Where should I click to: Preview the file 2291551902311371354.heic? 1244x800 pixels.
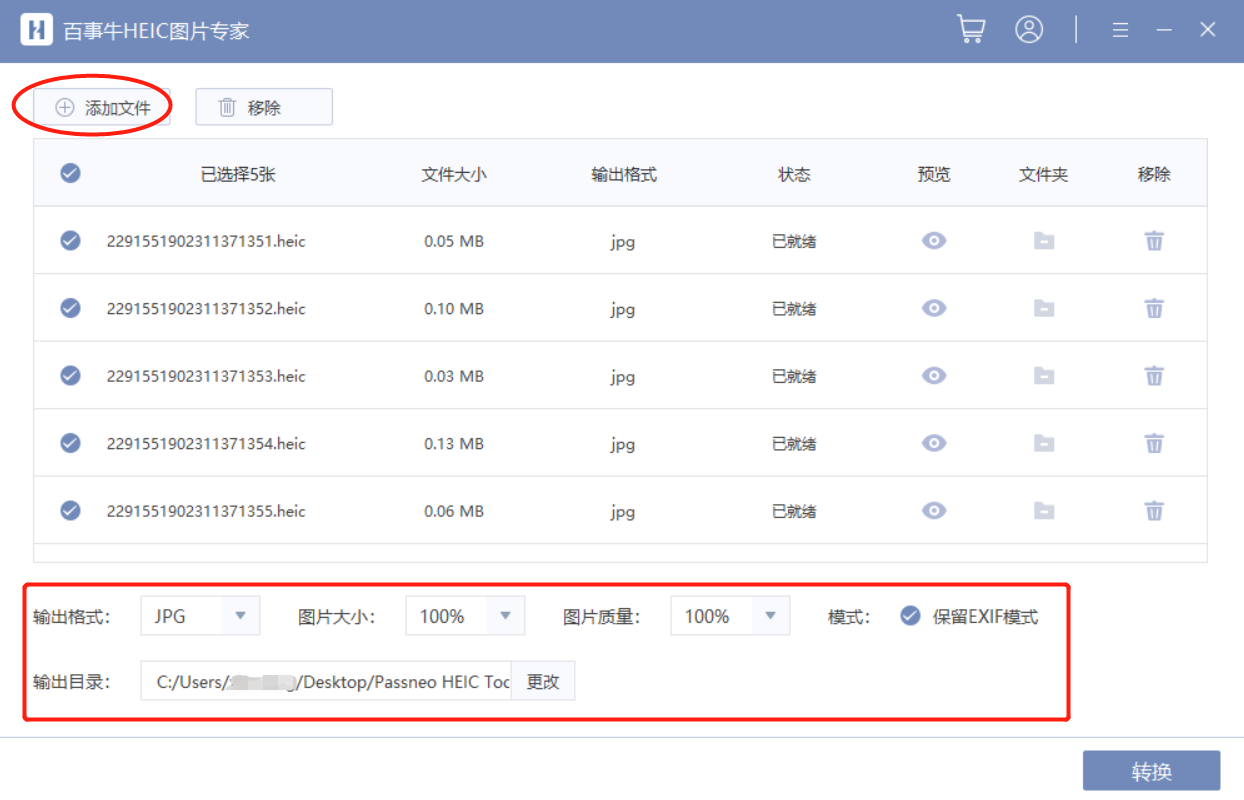tap(933, 443)
